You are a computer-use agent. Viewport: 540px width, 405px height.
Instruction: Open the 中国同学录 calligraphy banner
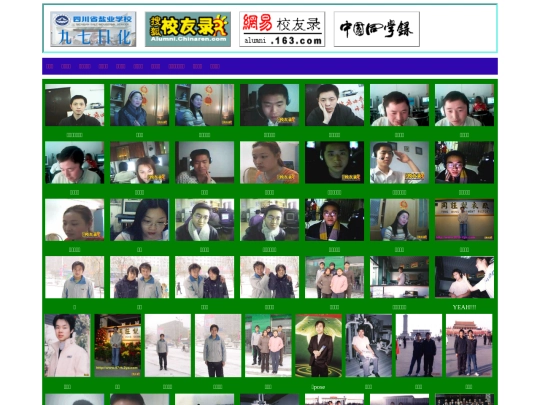tap(377, 29)
